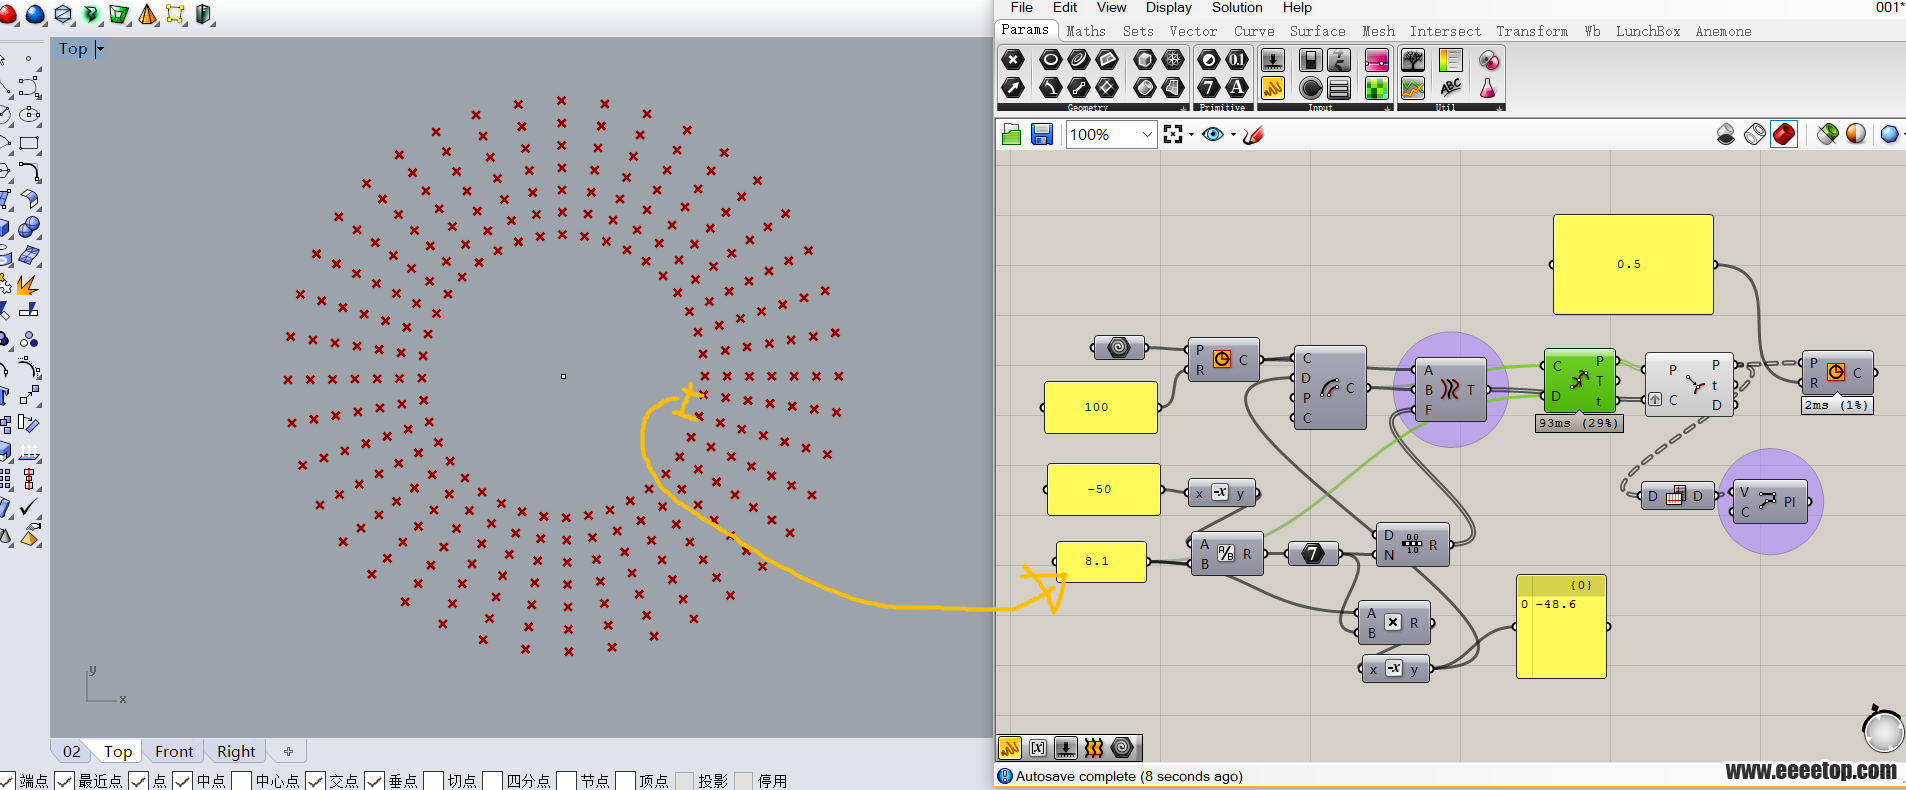The width and height of the screenshot is (1906, 790).
Task: Select the Line parameter icon
Action: pyautogui.click(x=1079, y=88)
